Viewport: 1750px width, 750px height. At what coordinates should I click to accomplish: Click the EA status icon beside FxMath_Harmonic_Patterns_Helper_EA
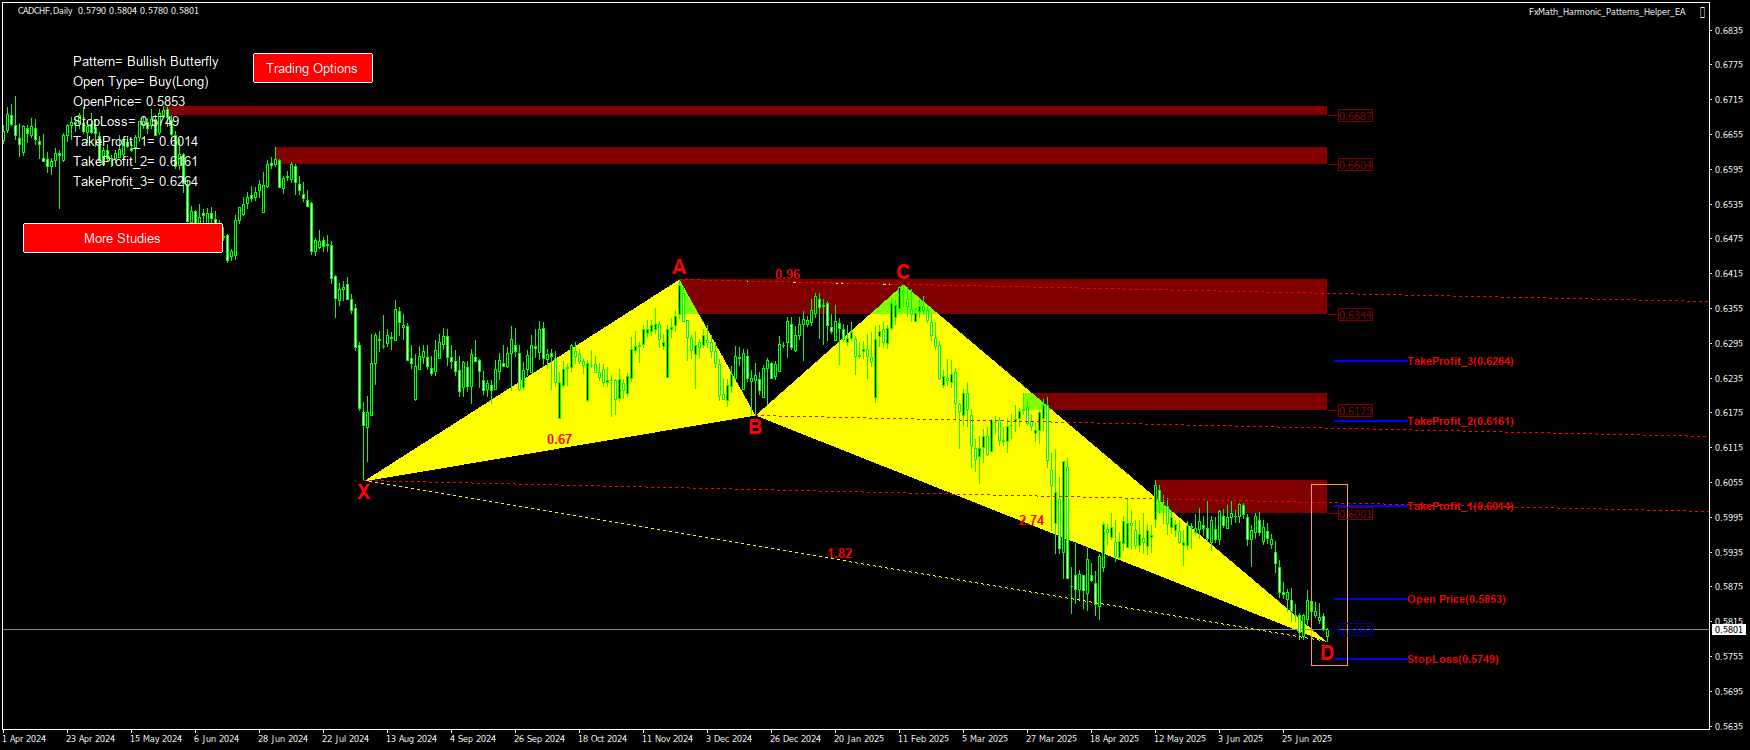pyautogui.click(x=1702, y=12)
